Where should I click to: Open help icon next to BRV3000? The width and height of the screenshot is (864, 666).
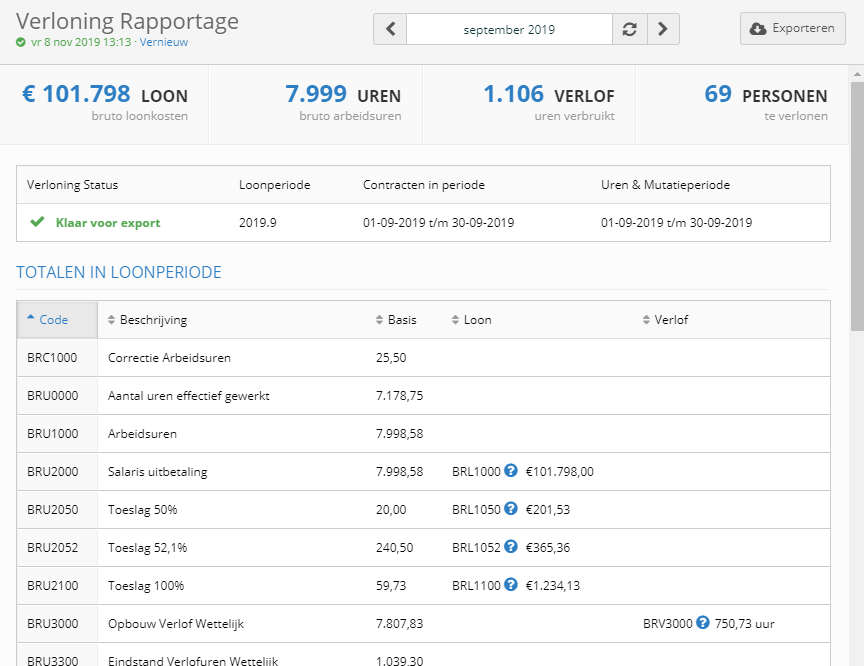tap(703, 622)
